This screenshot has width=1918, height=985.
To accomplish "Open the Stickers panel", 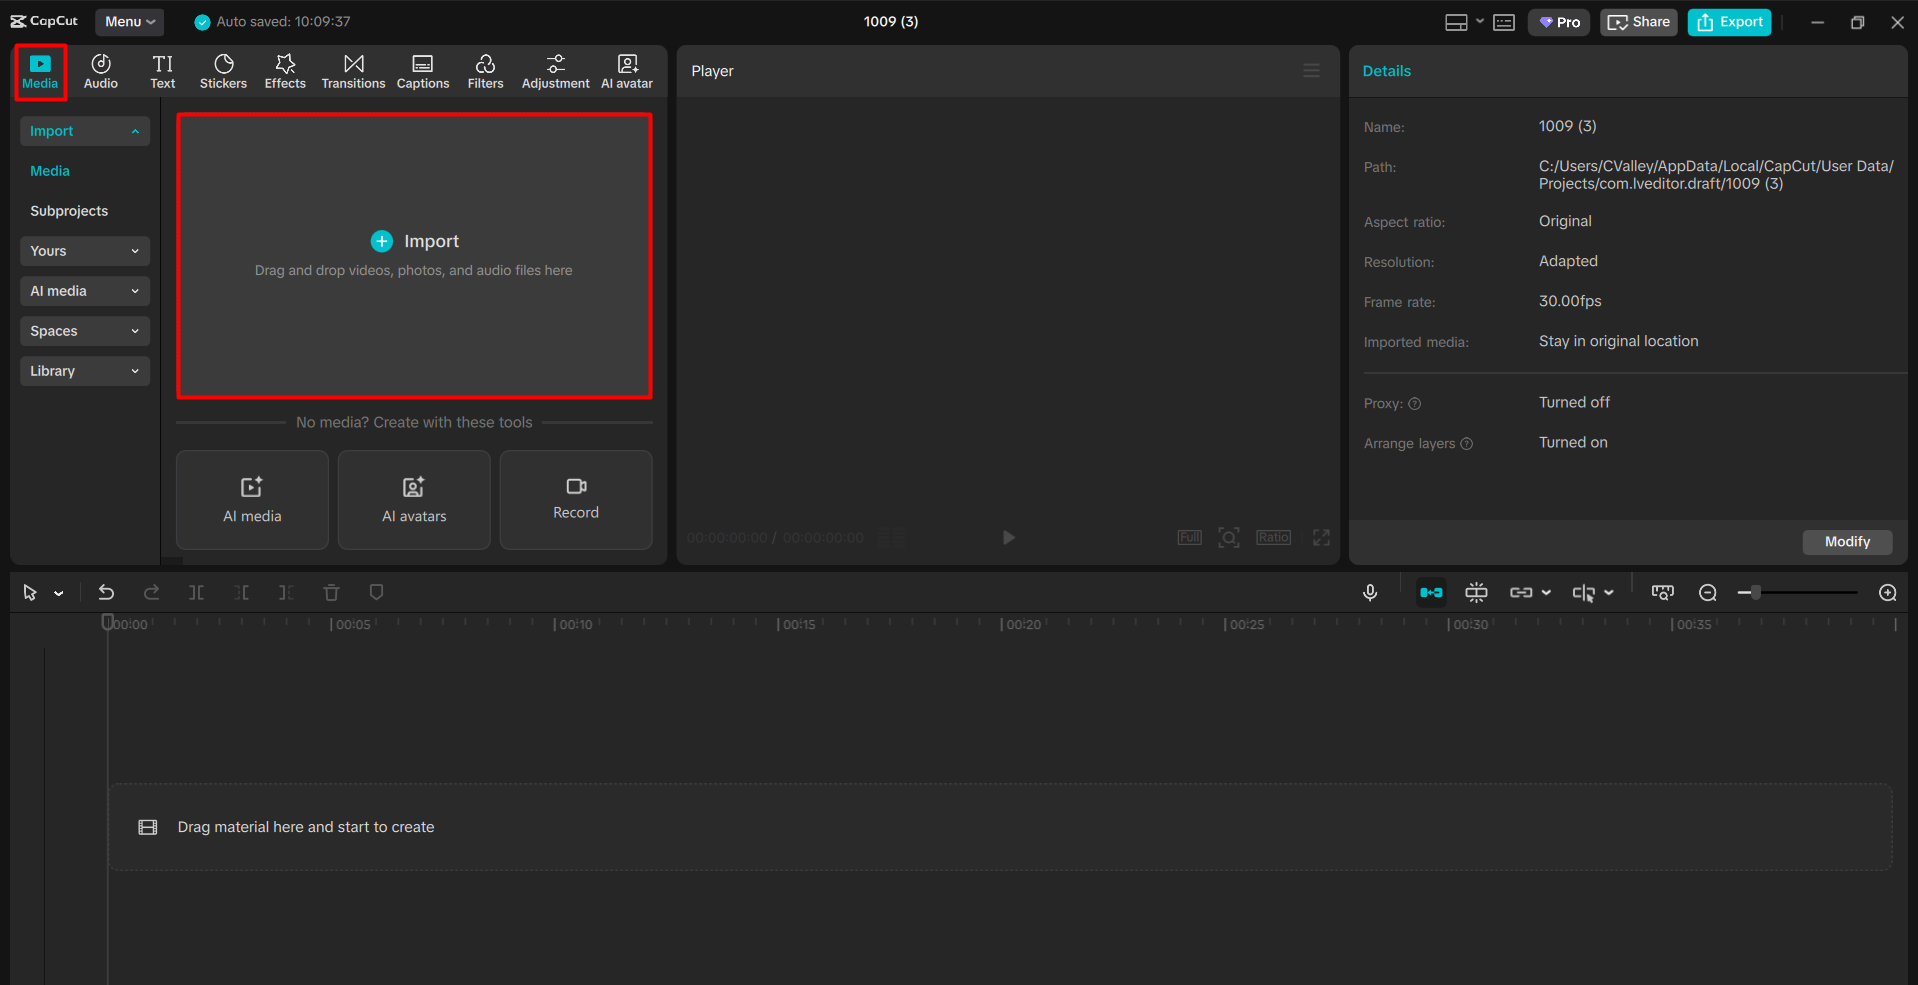I will pyautogui.click(x=223, y=70).
